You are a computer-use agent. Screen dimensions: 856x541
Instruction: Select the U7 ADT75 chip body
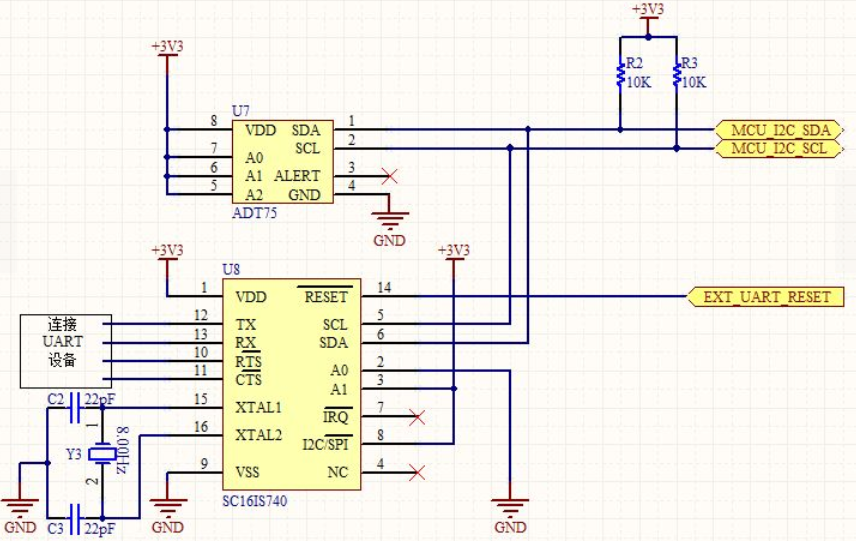pos(283,162)
